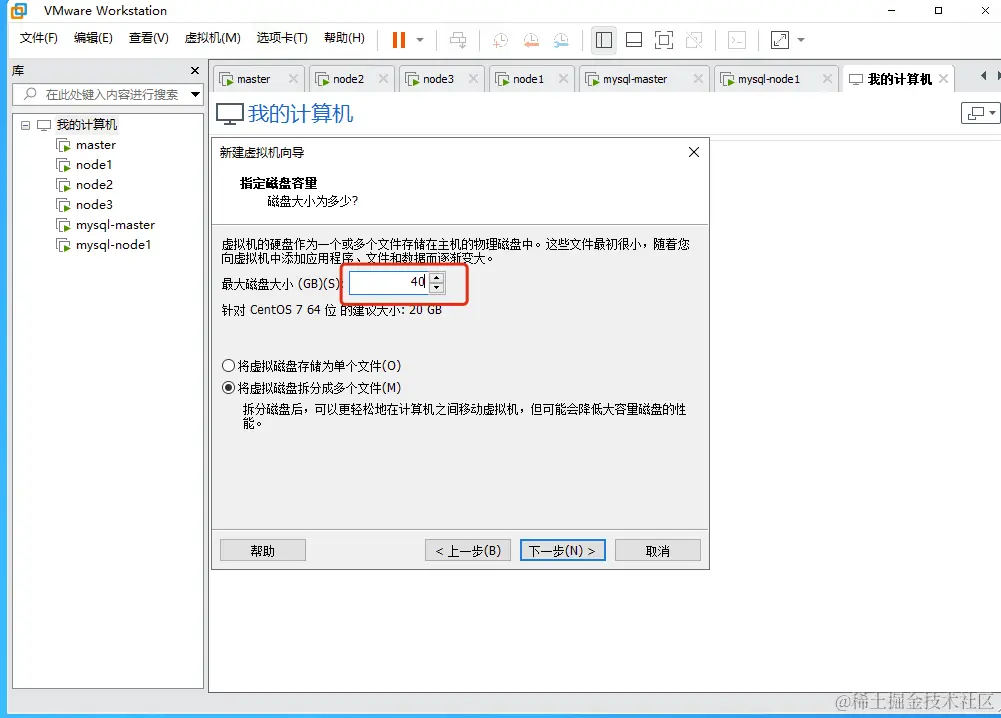Close the node3 tab
Screen dimensions: 1001x718
click(473, 79)
